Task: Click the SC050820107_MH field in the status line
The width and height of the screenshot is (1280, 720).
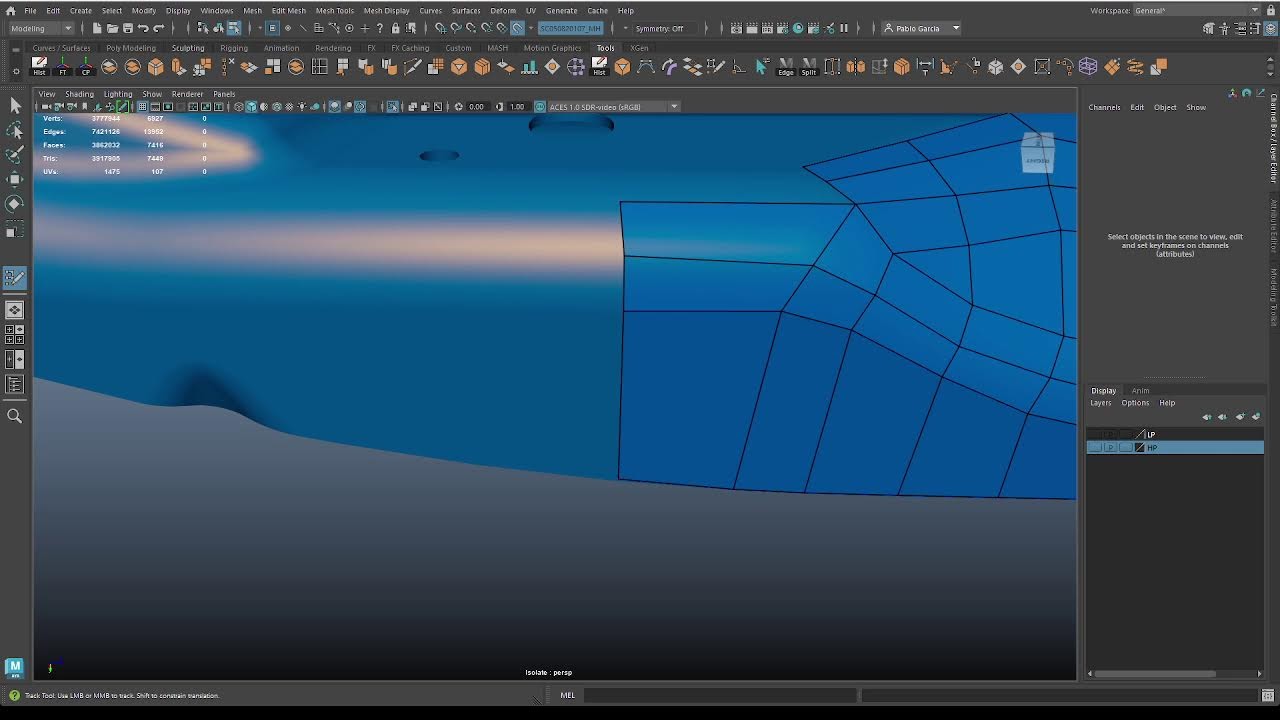Action: point(570,28)
